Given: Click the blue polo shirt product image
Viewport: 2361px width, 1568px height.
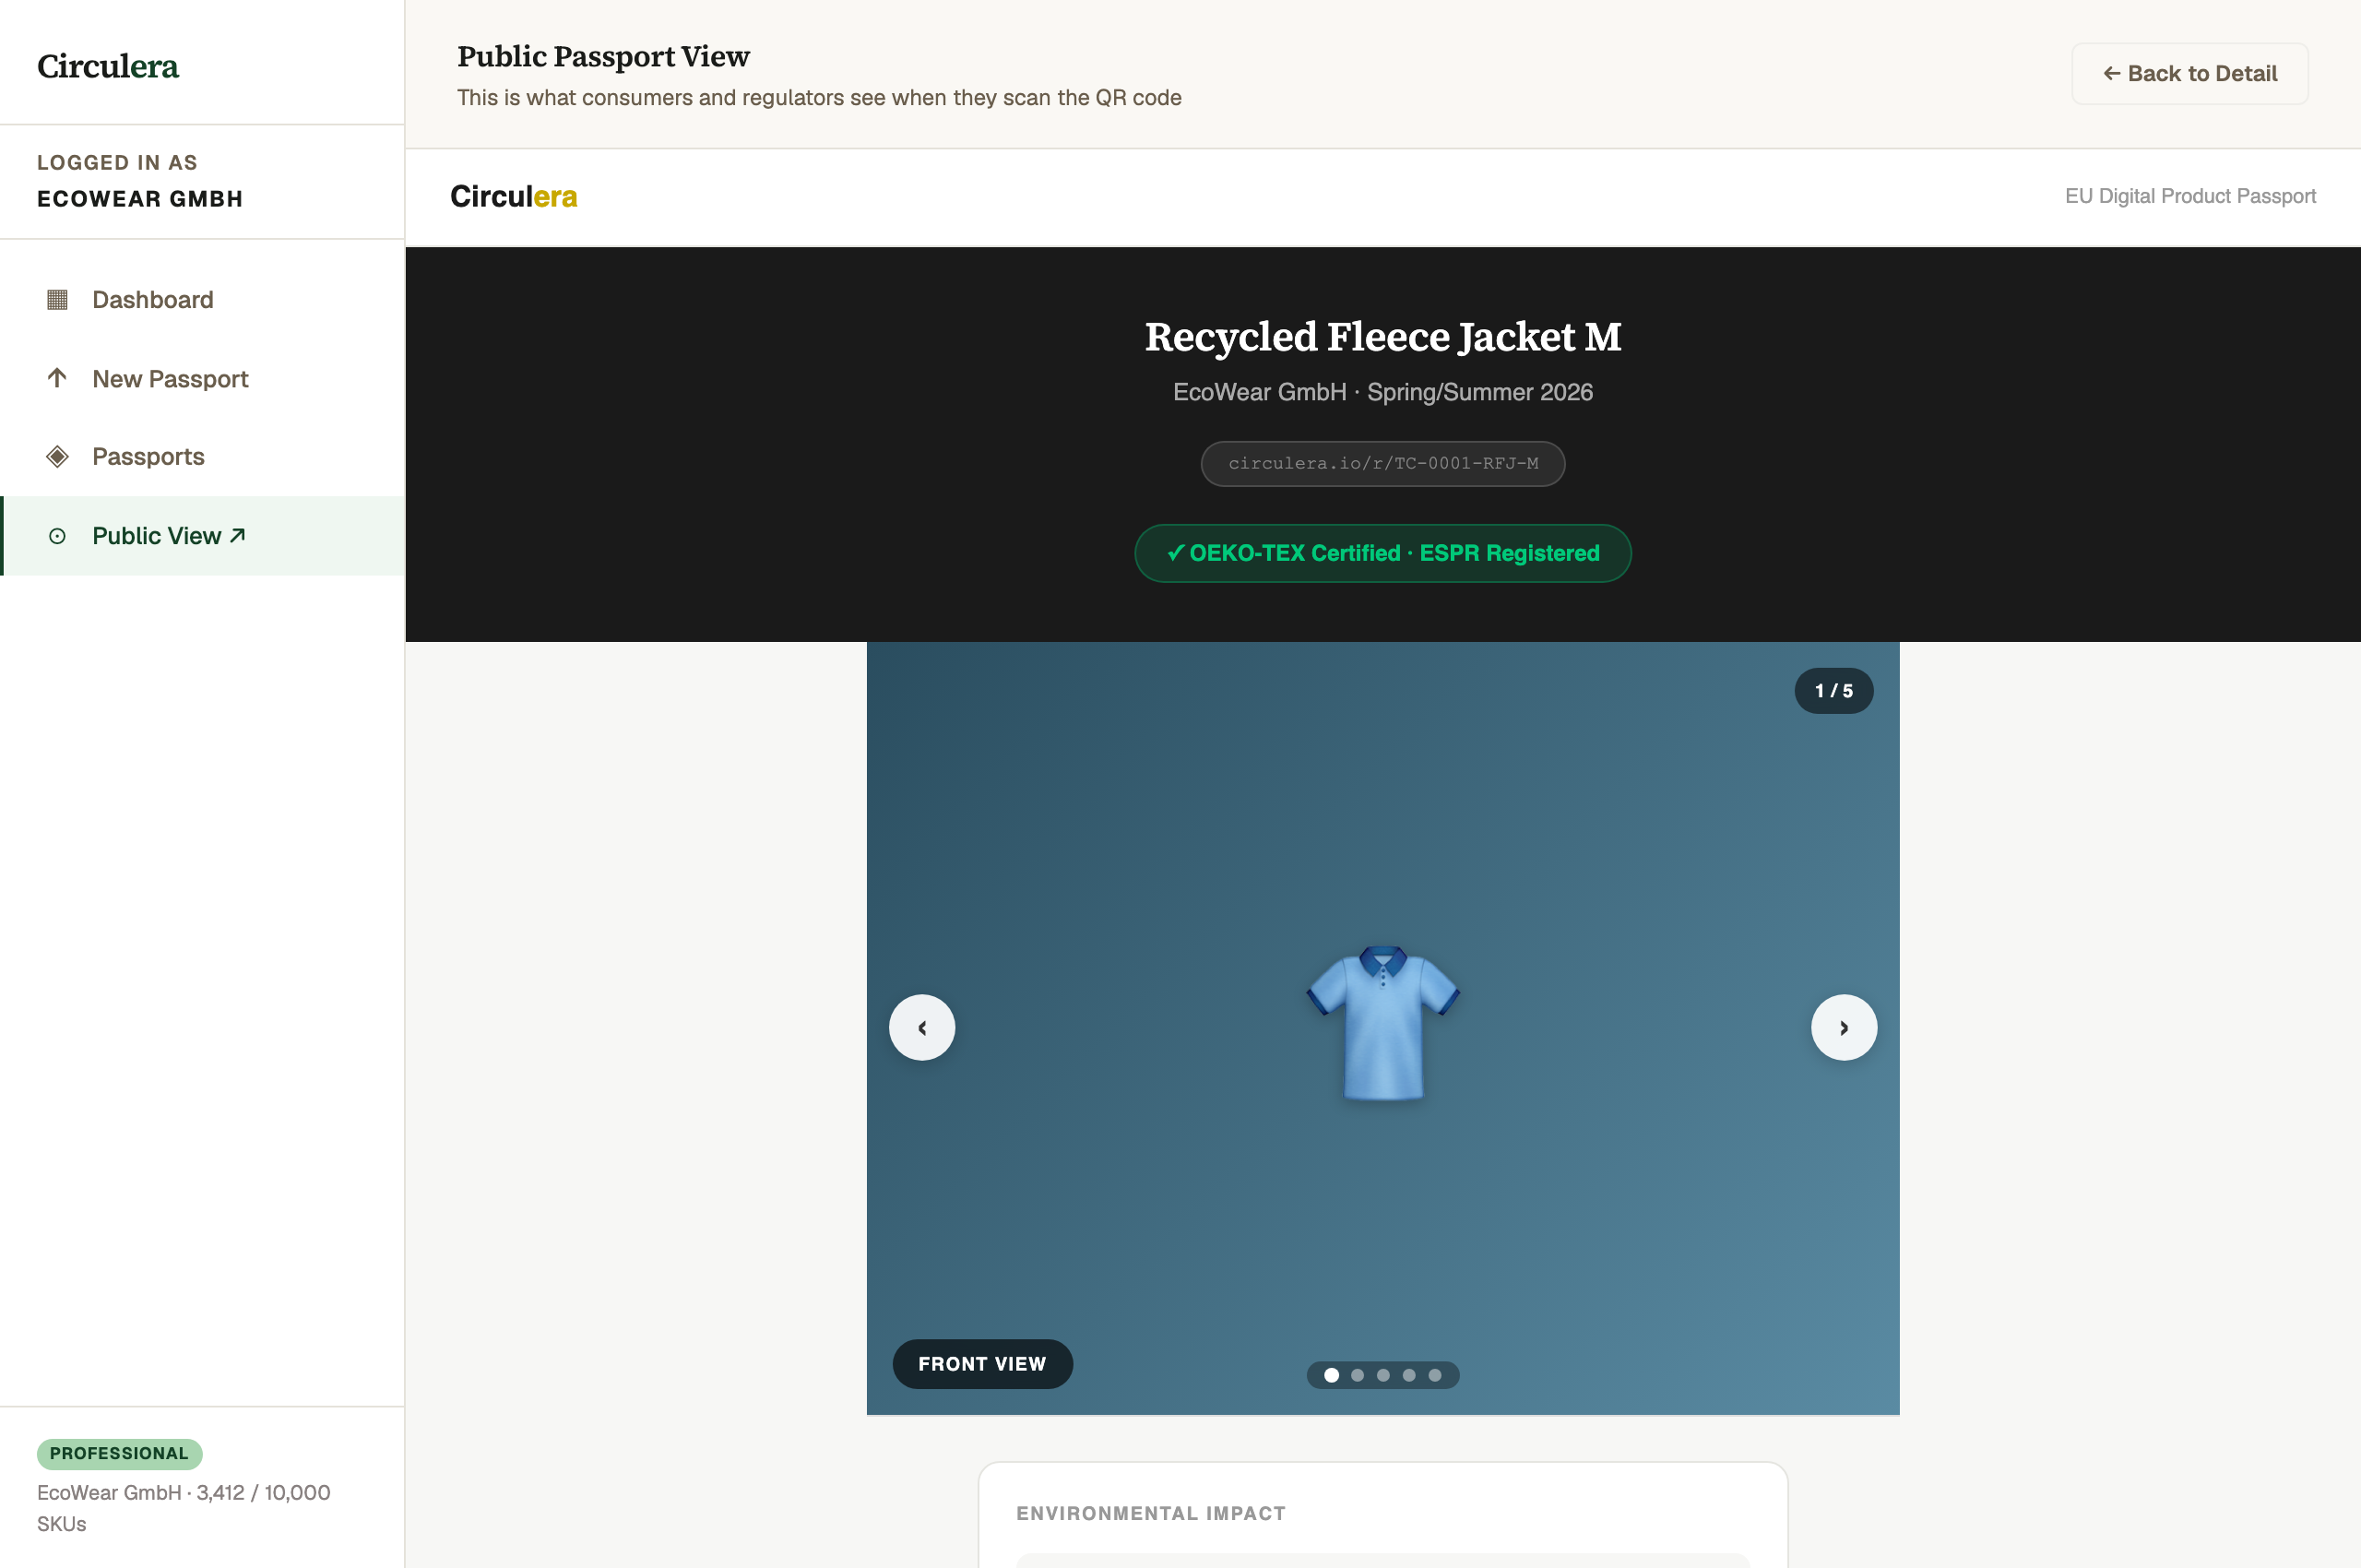Looking at the screenshot, I should point(1382,1024).
